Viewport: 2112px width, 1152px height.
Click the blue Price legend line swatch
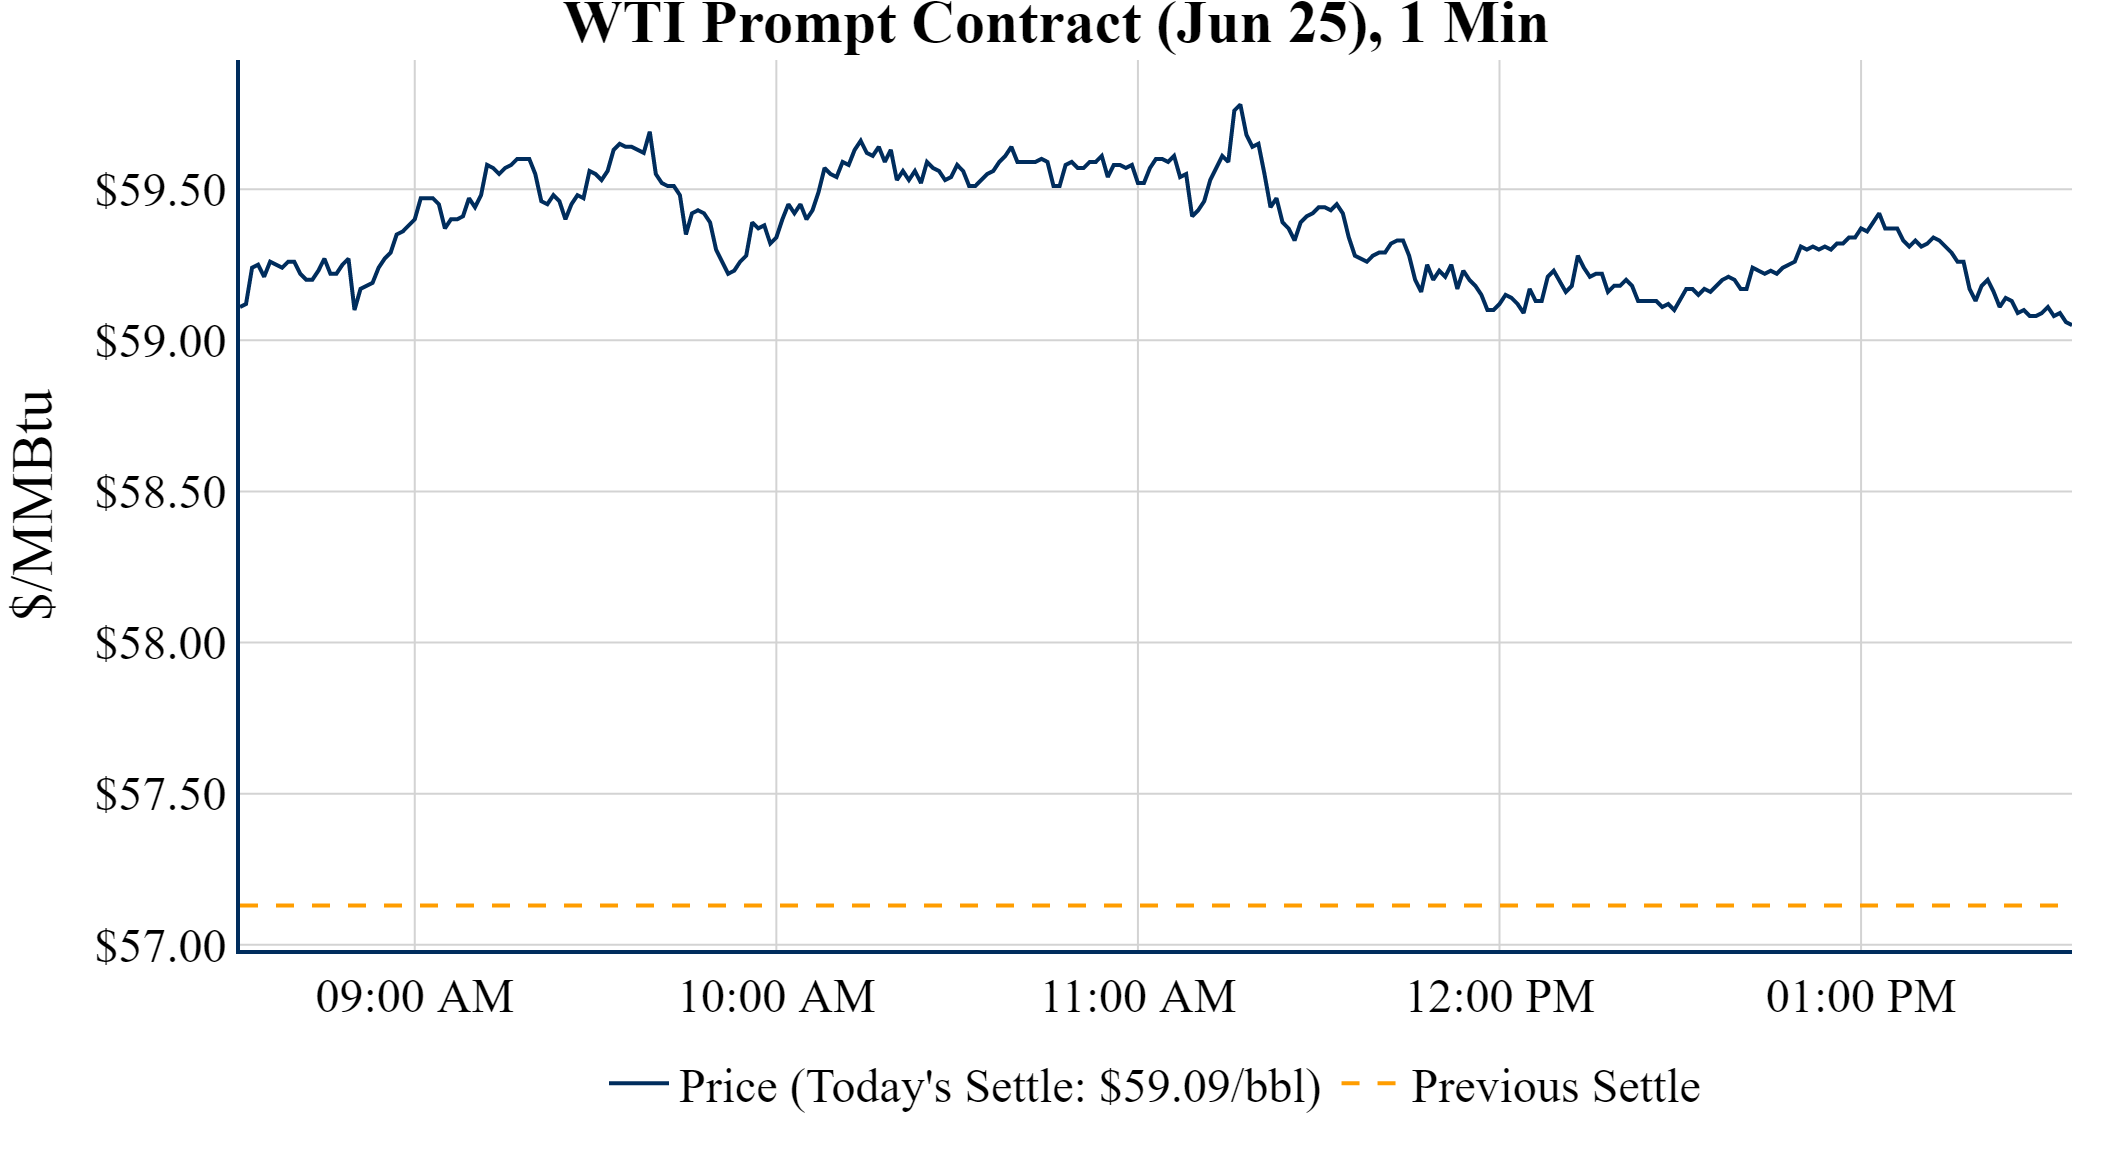[x=638, y=1083]
